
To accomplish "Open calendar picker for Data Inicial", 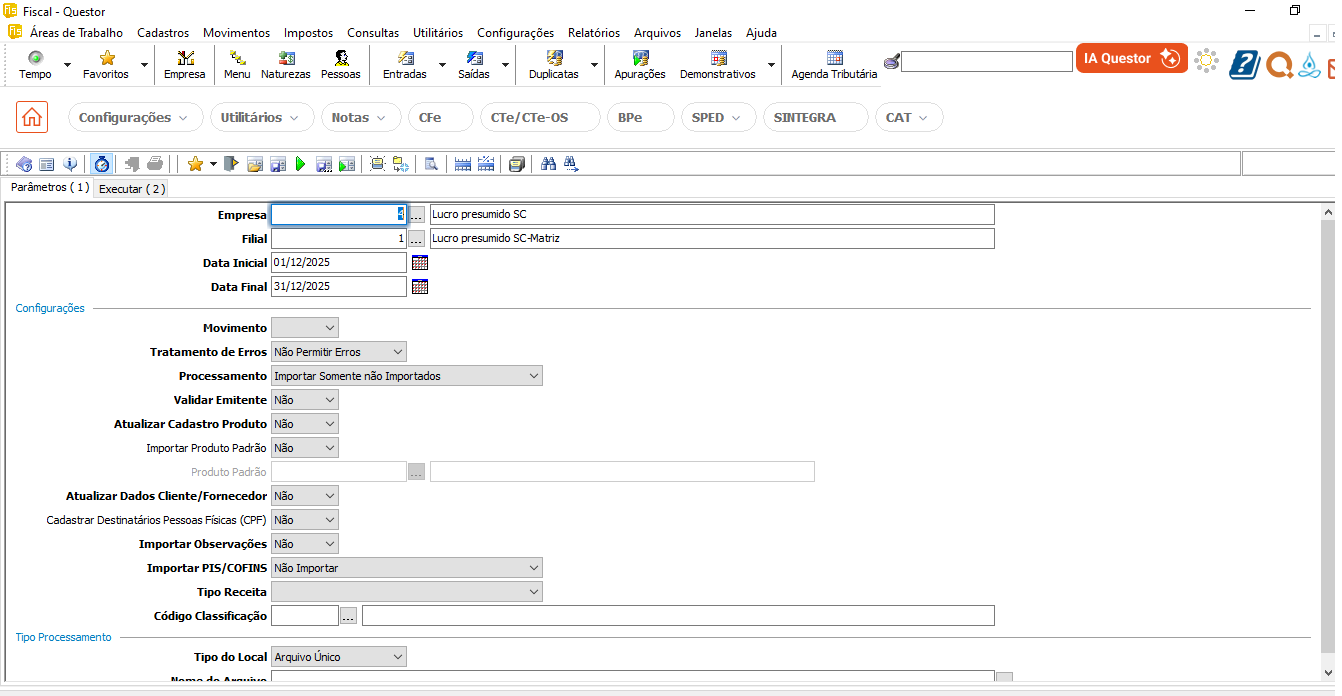I will pos(420,263).
